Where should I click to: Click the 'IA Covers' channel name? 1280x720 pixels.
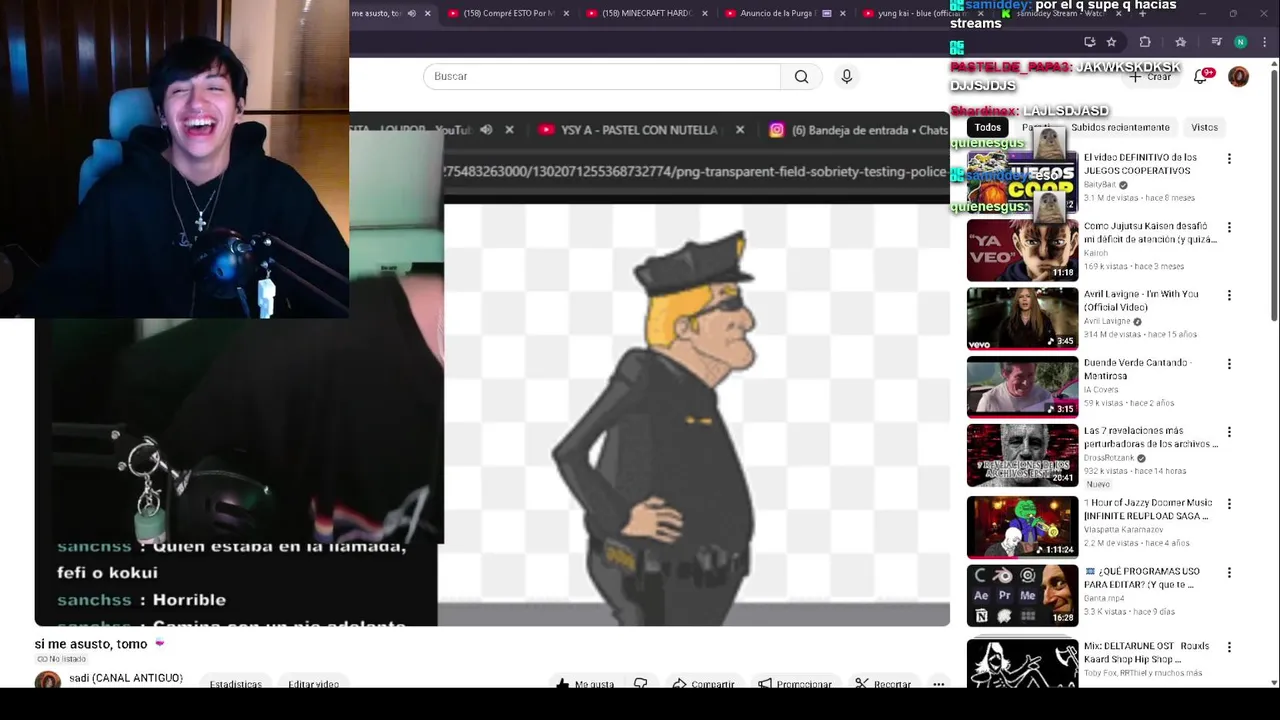tap(1102, 390)
